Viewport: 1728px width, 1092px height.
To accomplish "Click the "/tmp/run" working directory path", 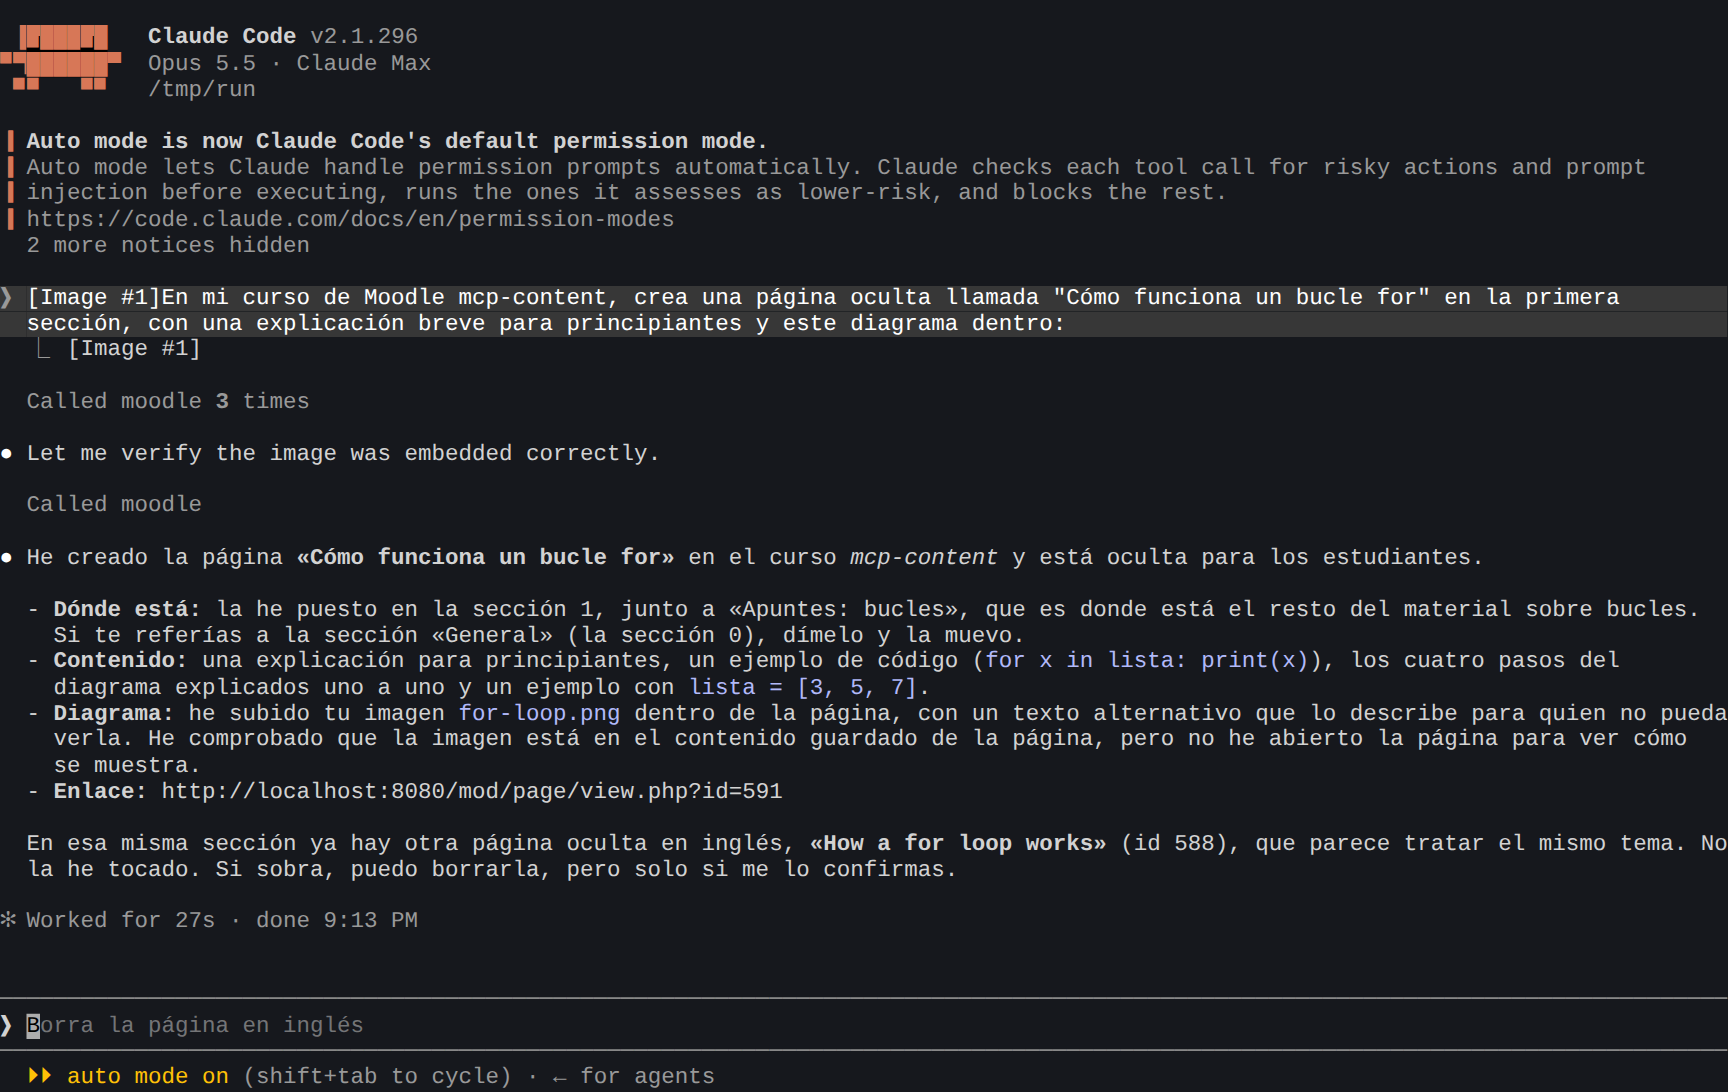I will pyautogui.click(x=202, y=89).
